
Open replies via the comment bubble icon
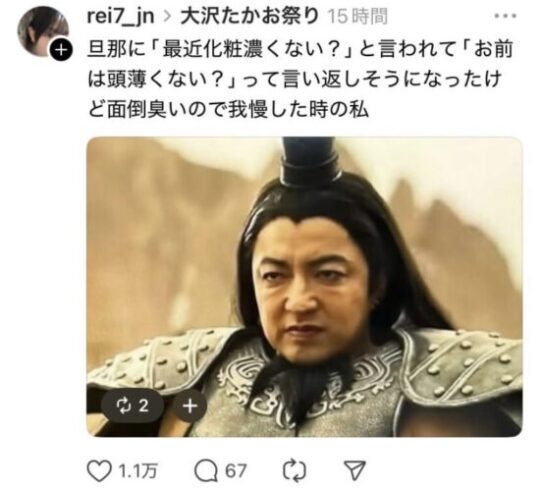coord(206,471)
